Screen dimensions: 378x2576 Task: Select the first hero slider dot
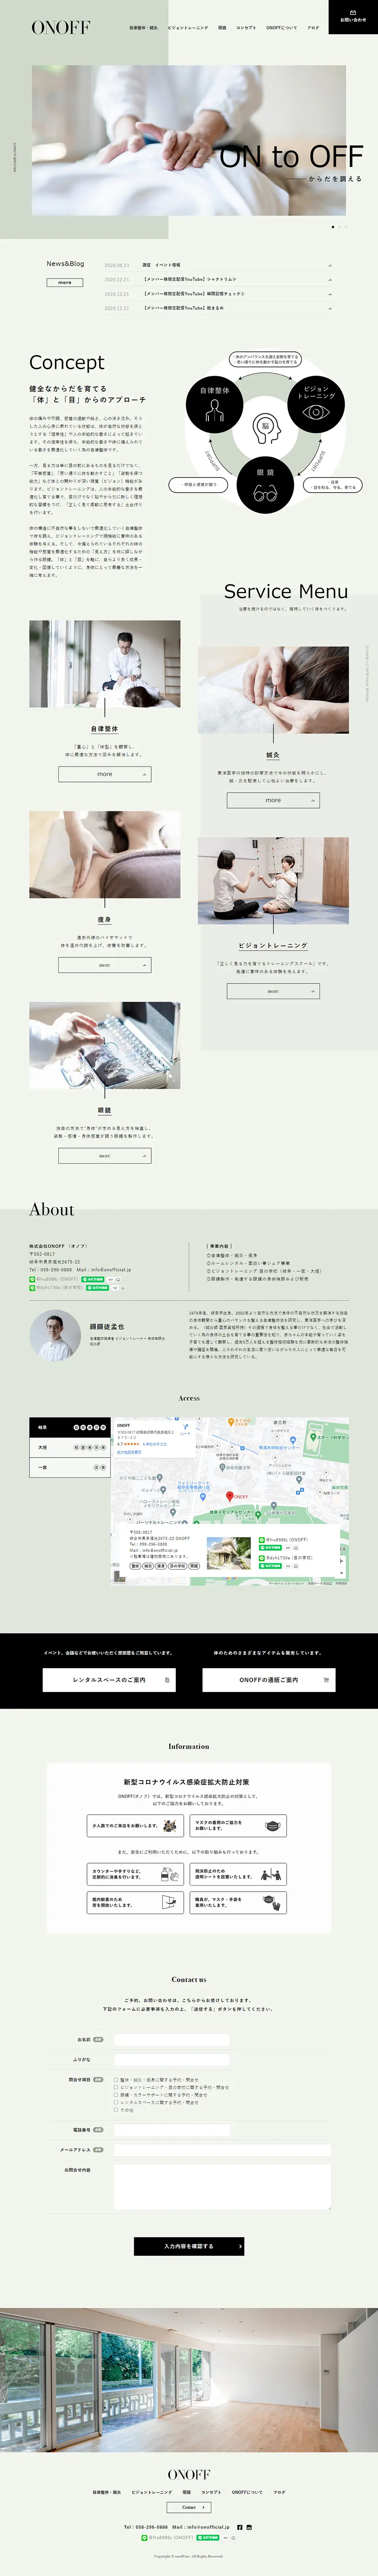[x=333, y=227]
